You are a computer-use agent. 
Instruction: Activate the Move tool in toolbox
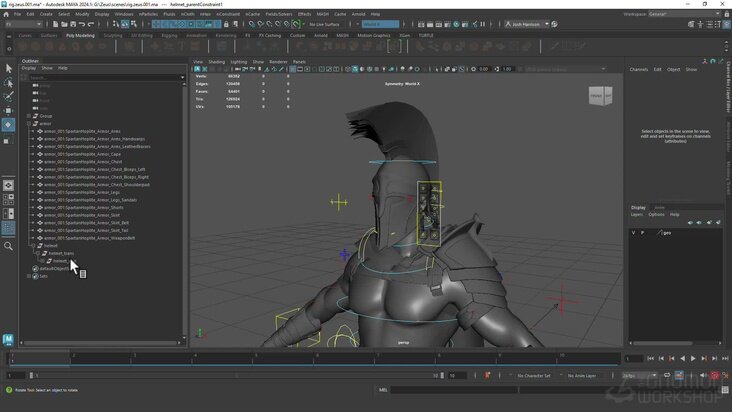pos(8,111)
